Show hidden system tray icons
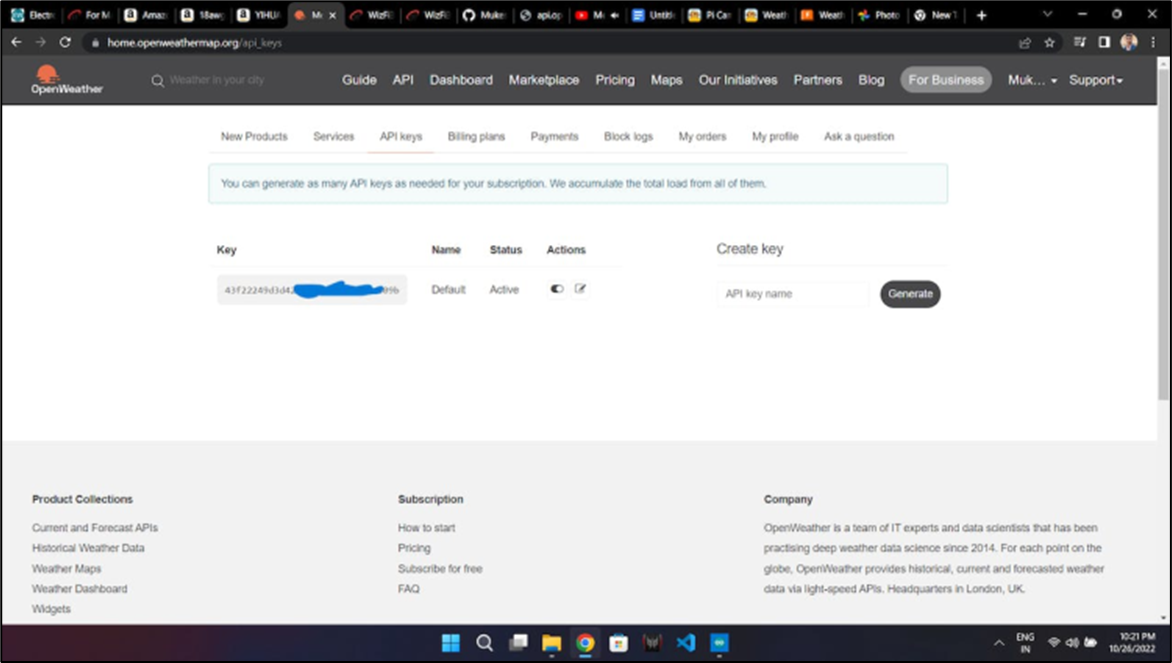Screen dimensions: 1172x663 tap(999, 643)
